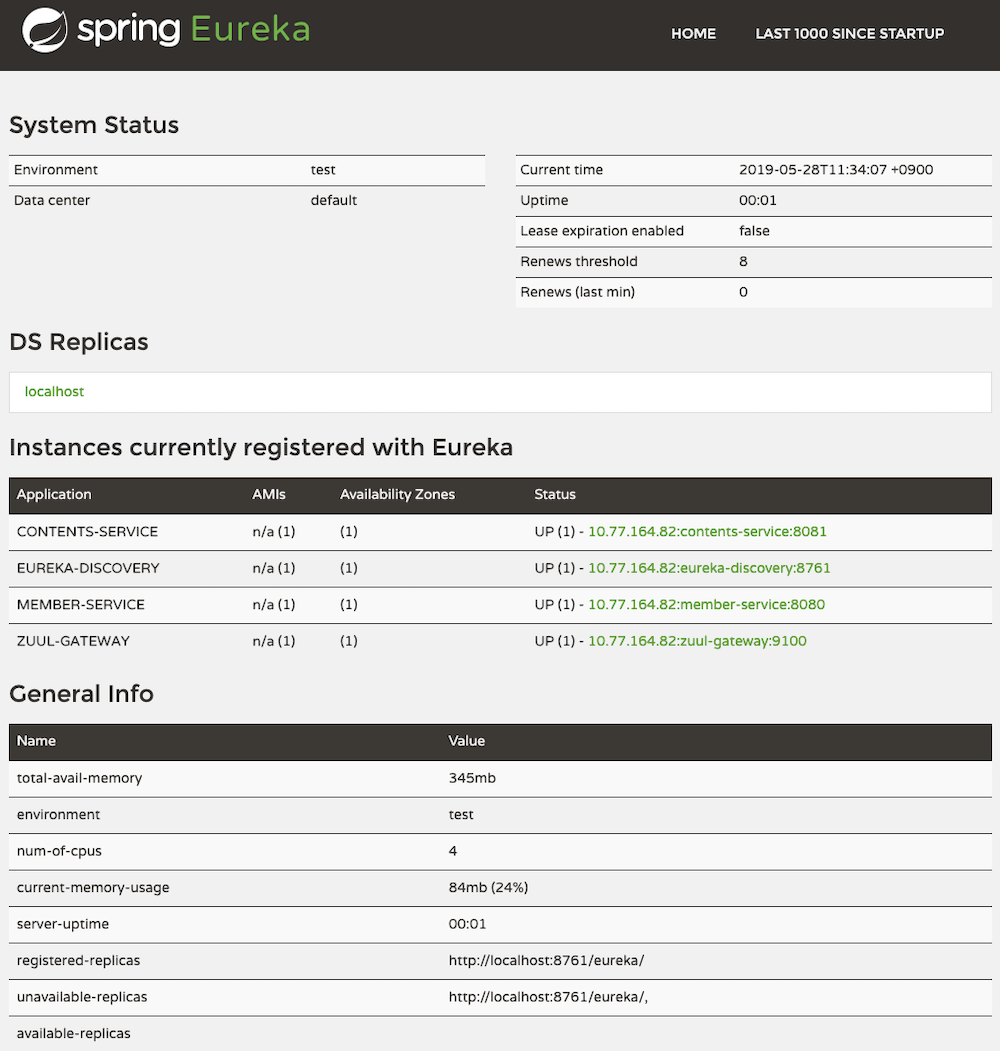1000x1051 pixels.
Task: Click the Application column header
Action: [54, 495]
